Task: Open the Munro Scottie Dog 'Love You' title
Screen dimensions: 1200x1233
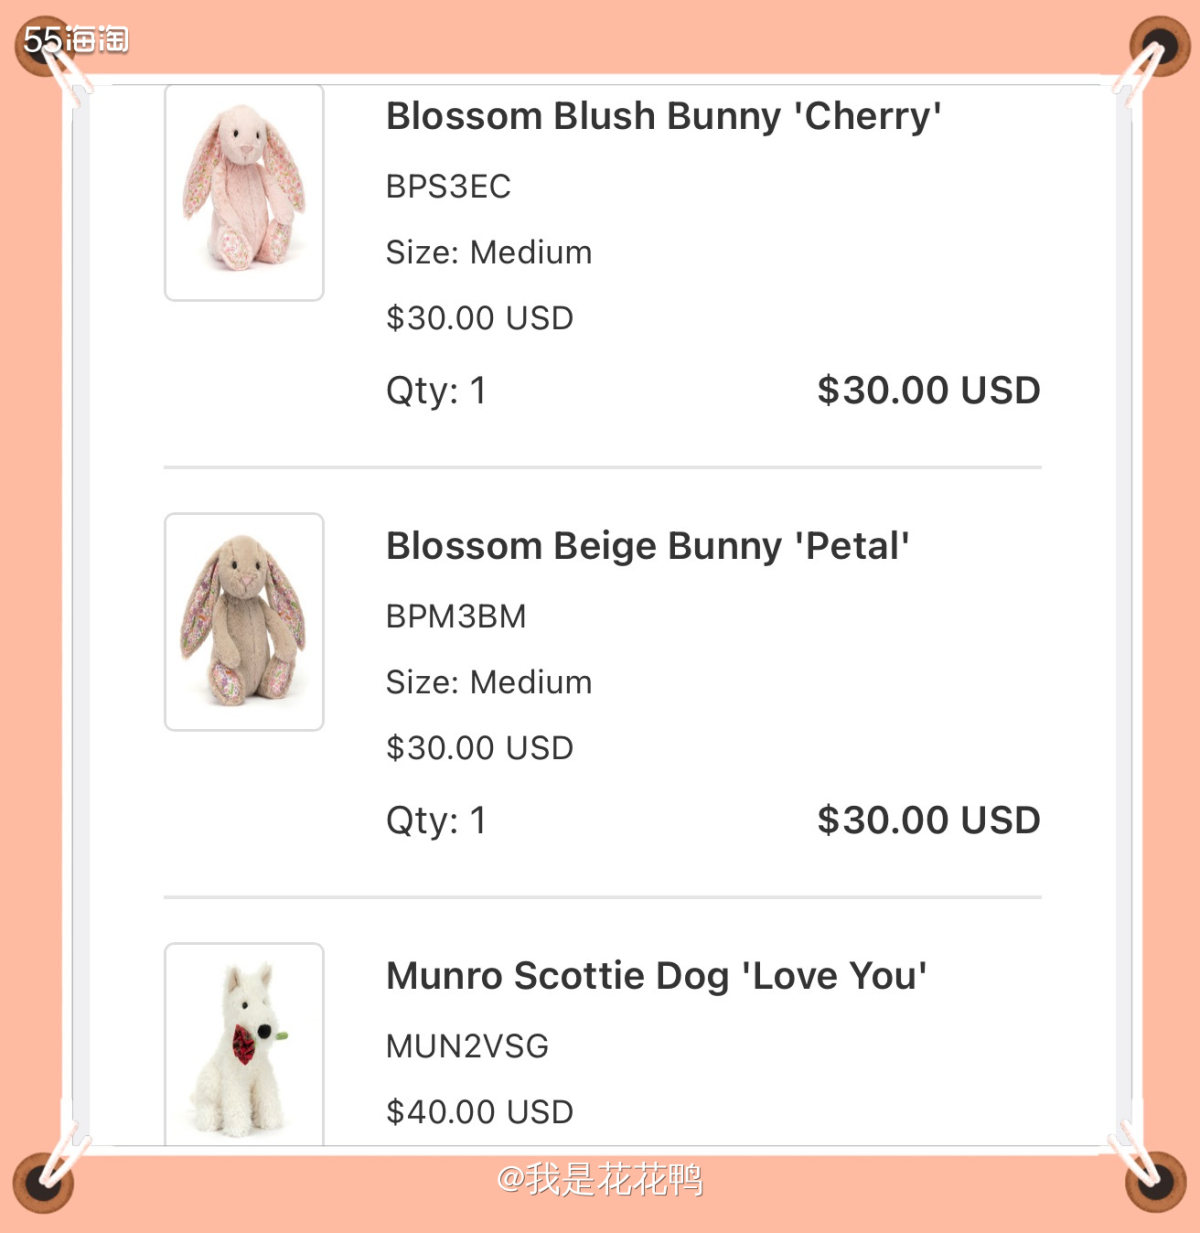Action: tap(656, 976)
